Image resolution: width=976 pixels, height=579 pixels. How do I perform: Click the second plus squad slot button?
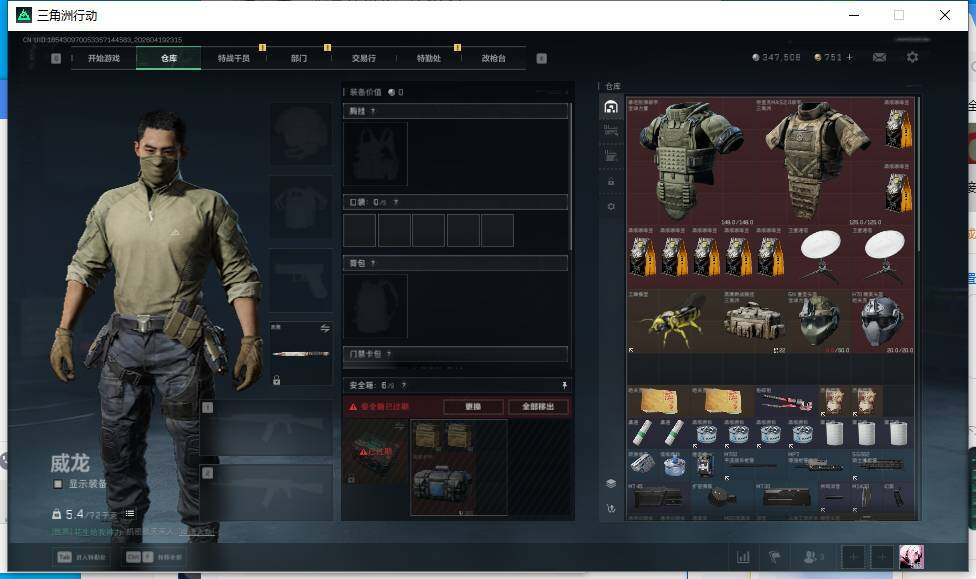[x=881, y=557]
